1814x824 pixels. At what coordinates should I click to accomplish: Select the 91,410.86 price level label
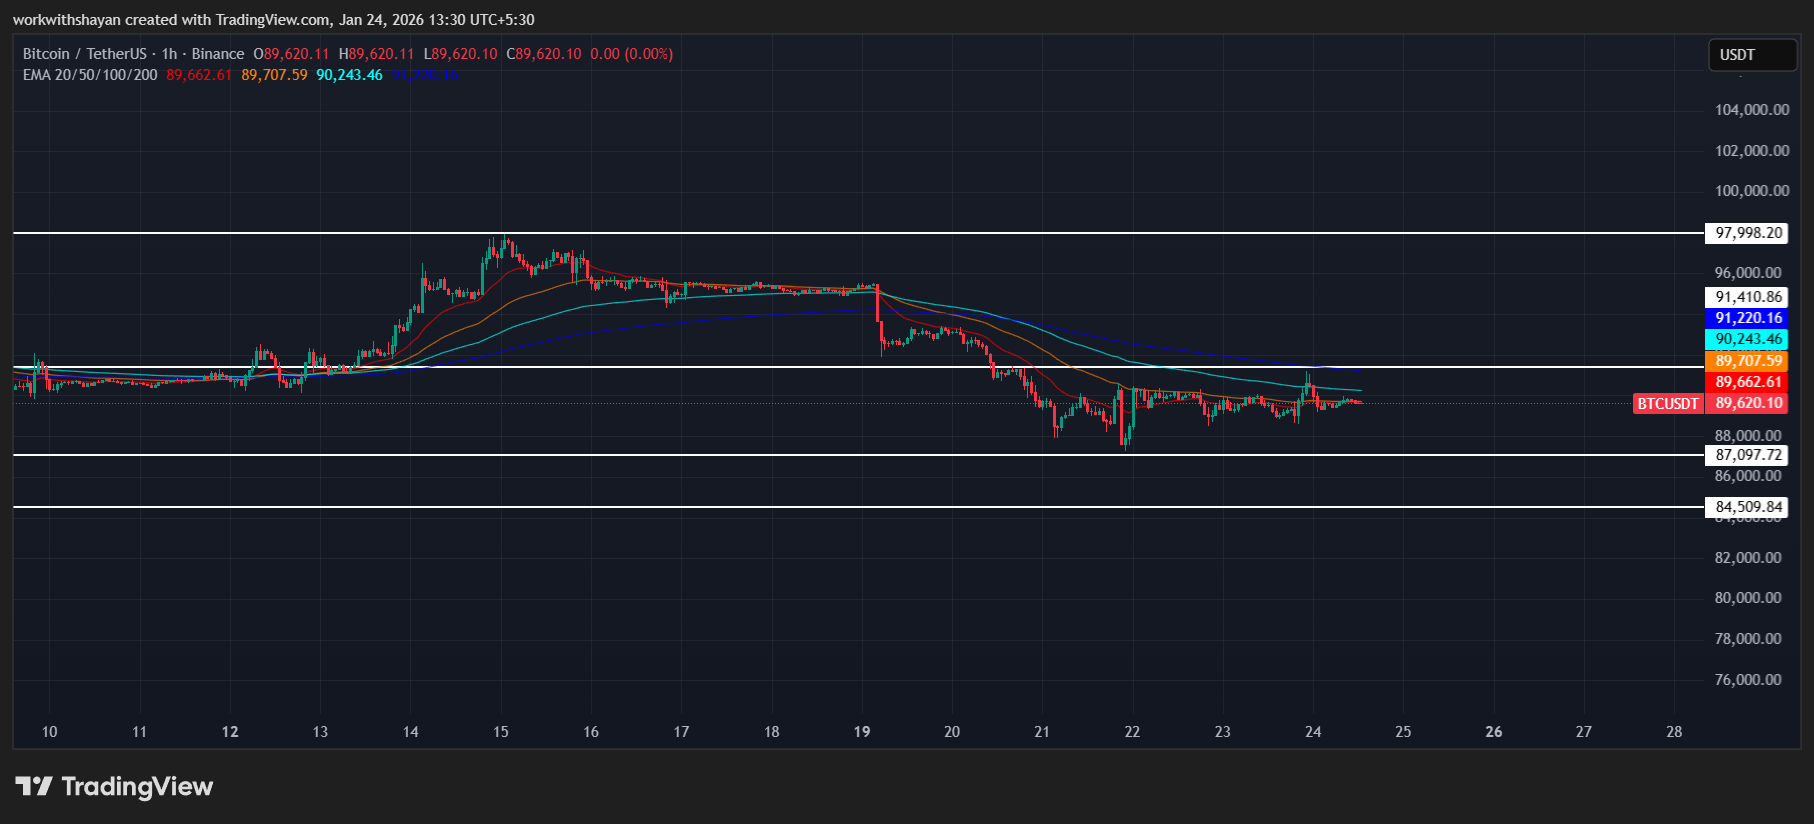click(x=1748, y=297)
